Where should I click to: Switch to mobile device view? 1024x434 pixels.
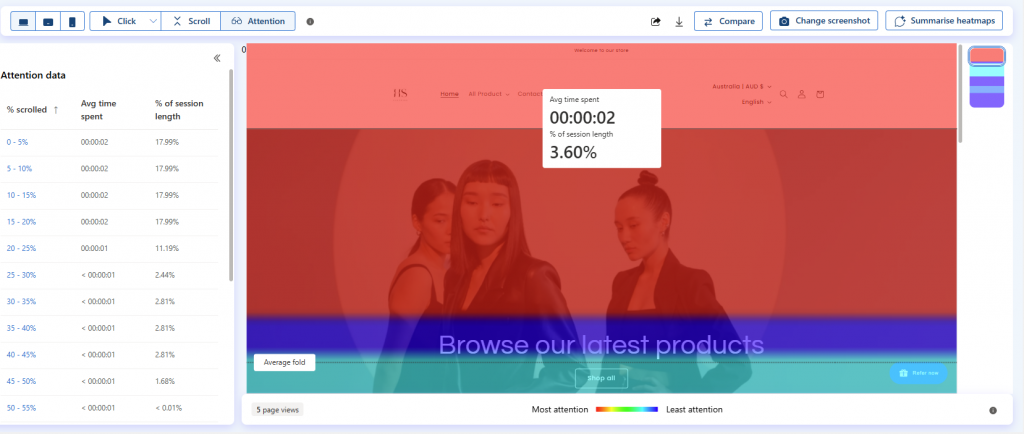(71, 21)
